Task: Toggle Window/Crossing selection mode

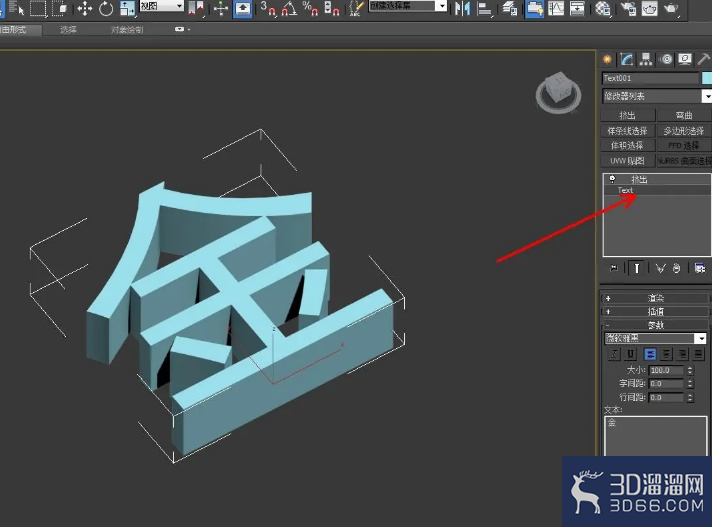Action: (x=59, y=8)
